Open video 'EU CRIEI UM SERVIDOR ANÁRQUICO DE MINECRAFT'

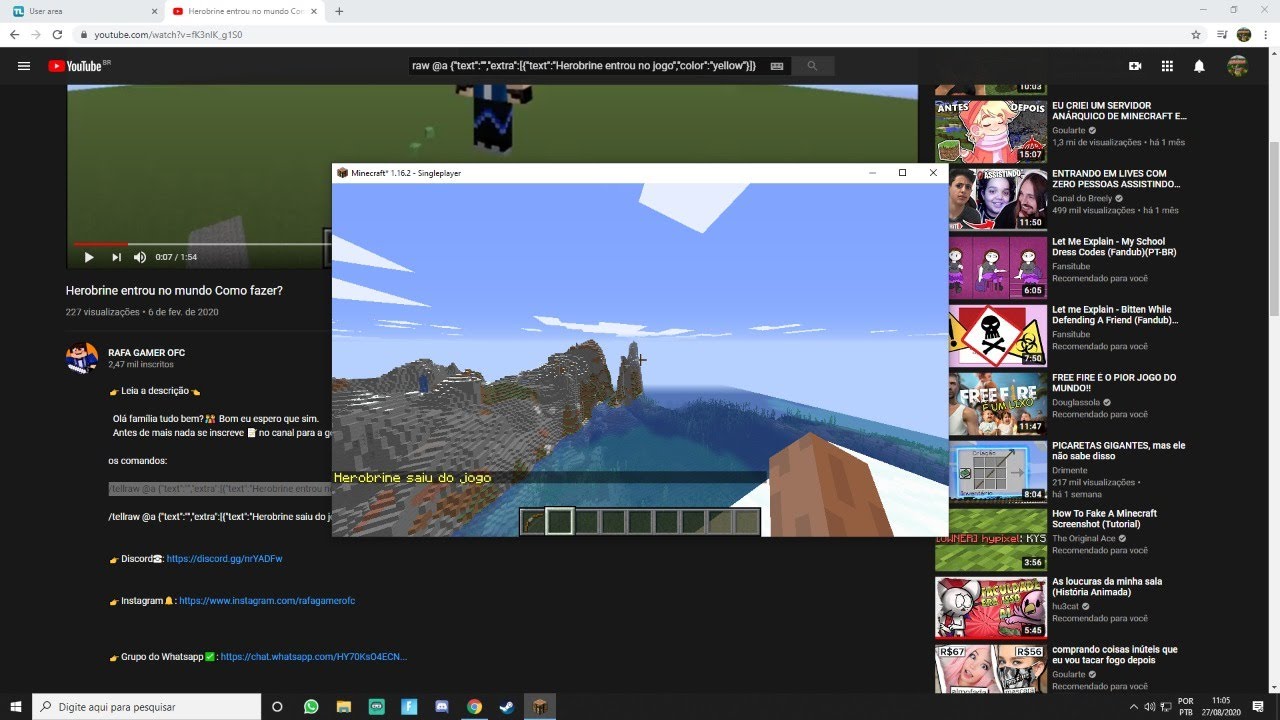(x=1119, y=111)
